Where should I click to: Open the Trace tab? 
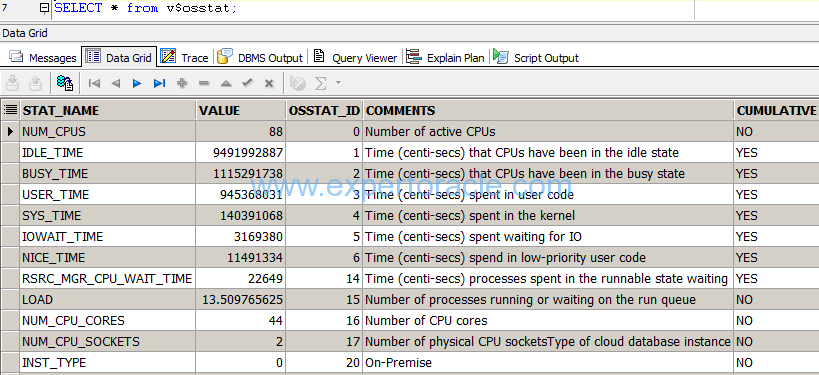tap(184, 57)
